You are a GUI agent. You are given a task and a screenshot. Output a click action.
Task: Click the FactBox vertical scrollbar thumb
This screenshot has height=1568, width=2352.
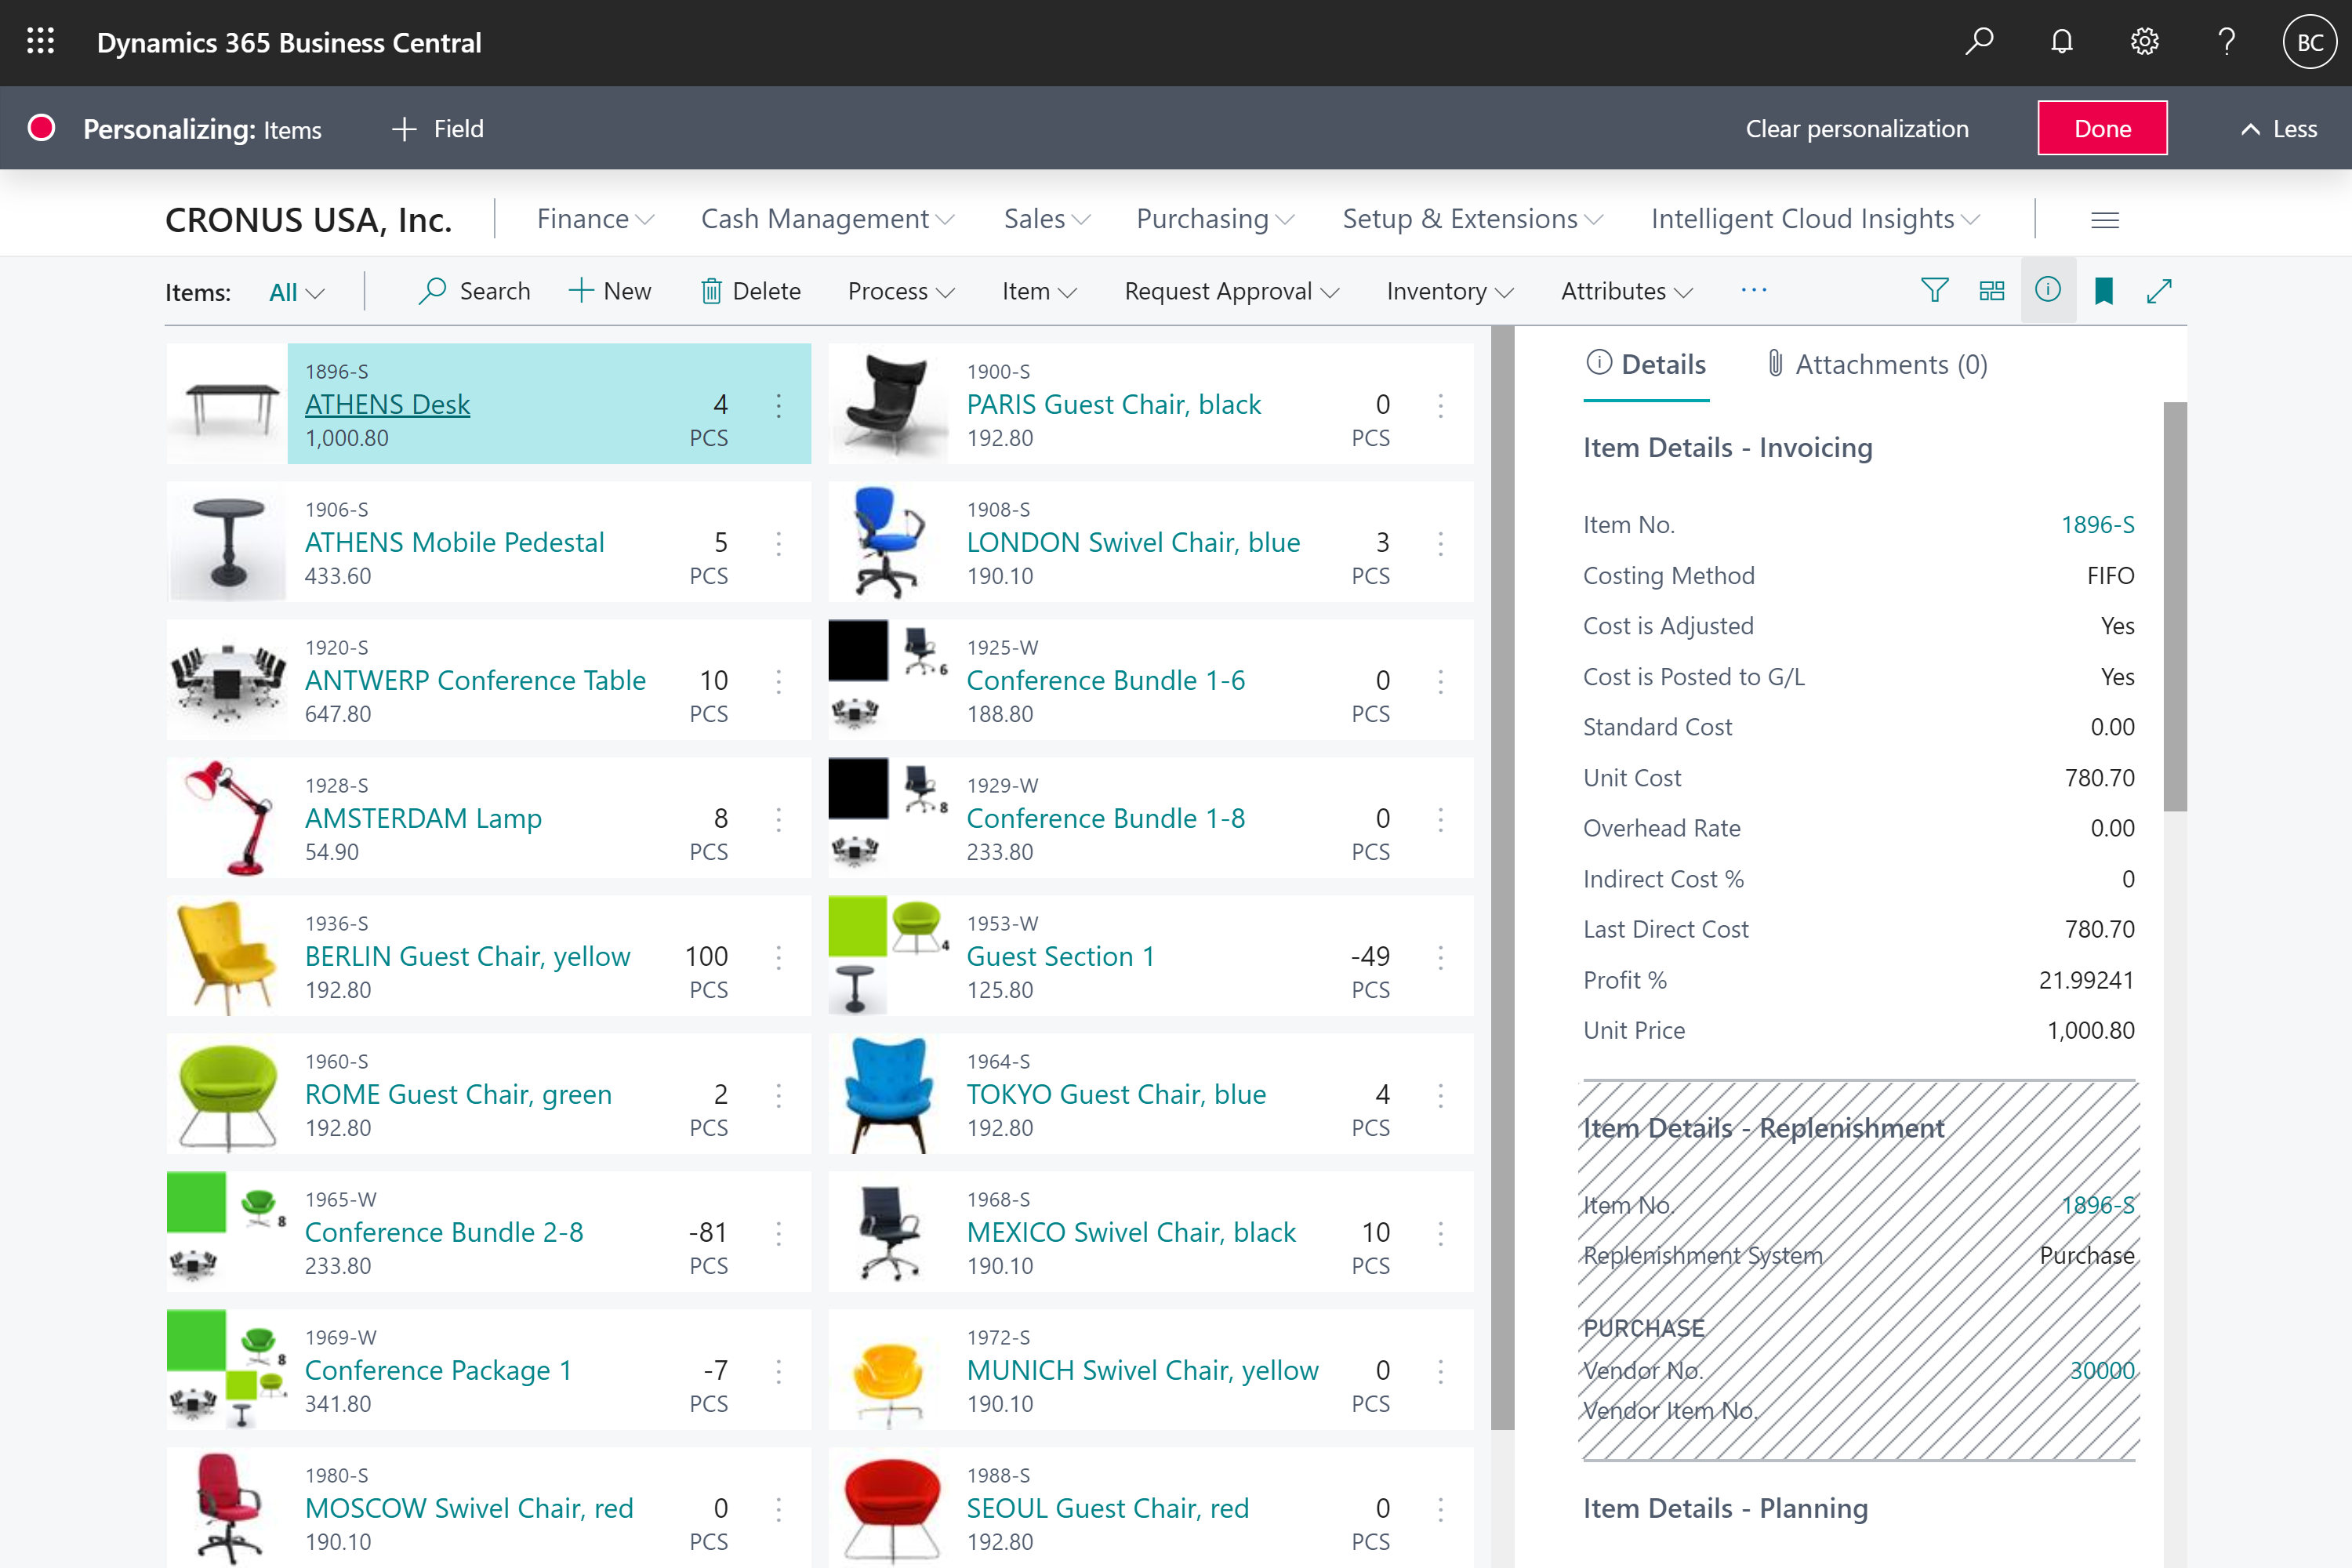(x=2174, y=606)
